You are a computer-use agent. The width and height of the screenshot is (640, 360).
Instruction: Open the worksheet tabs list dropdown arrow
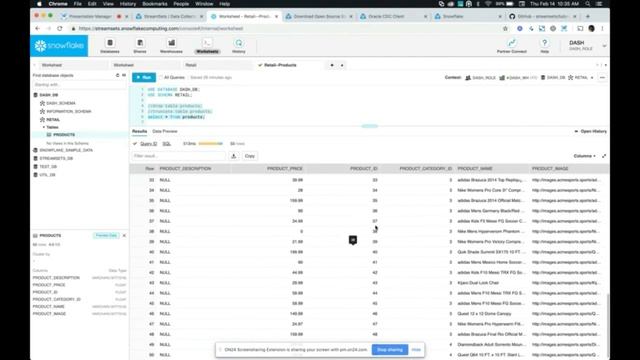[342, 65]
